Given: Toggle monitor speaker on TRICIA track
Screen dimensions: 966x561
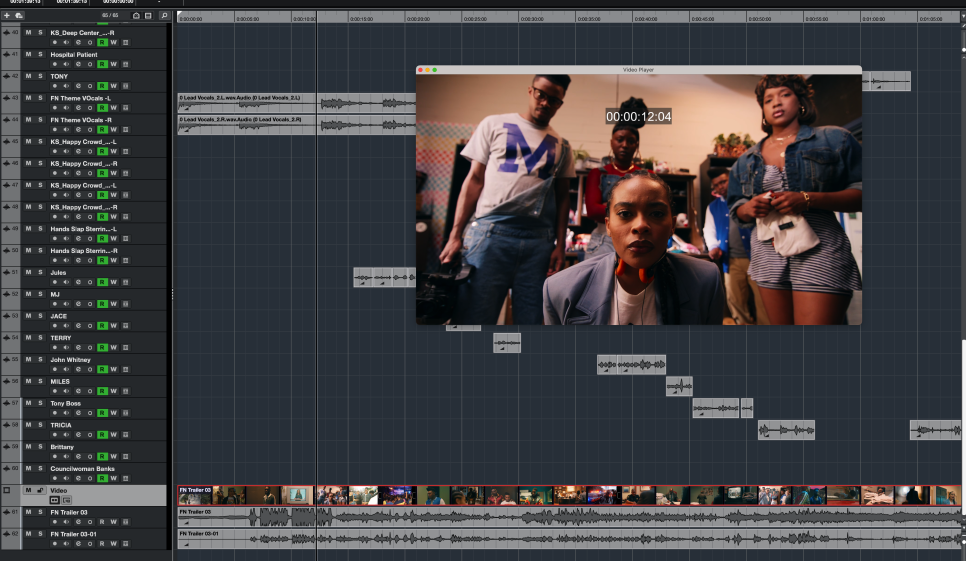Looking at the screenshot, I should 66,435.
